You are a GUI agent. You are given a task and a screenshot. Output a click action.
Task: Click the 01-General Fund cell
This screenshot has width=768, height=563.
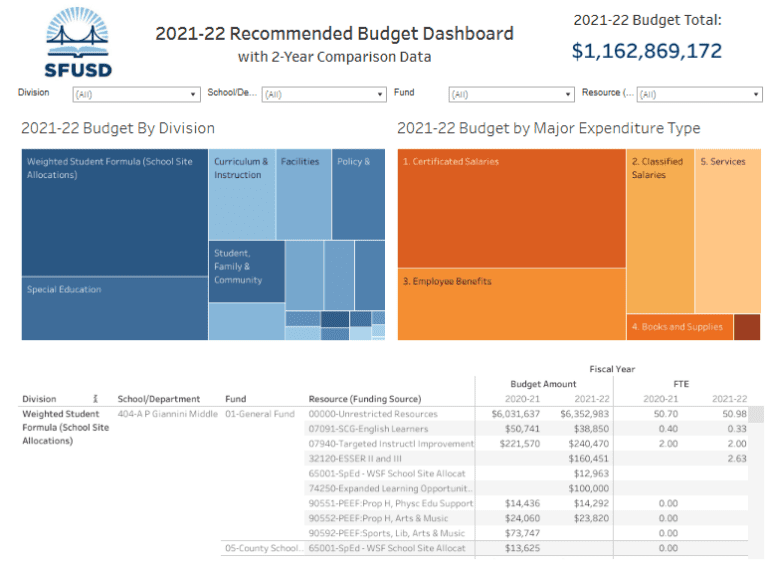[260, 414]
